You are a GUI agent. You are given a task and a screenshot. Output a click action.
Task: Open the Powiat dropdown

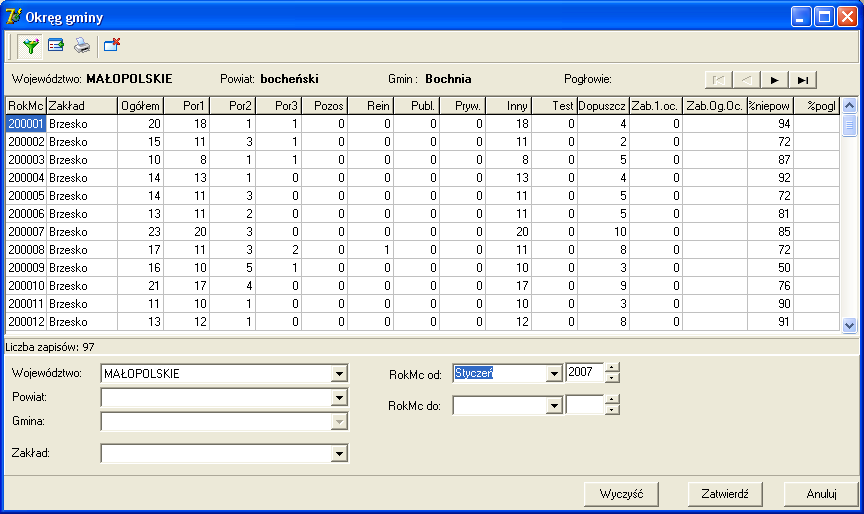tap(339, 397)
